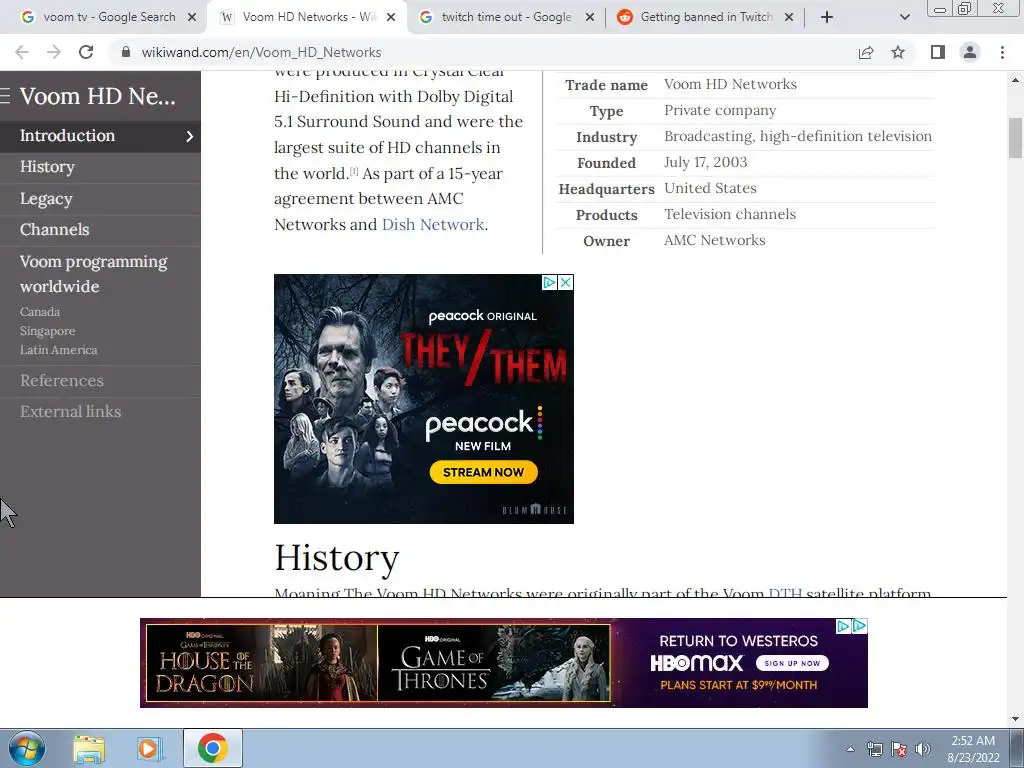
Task: Click 'AMC Networks' owner value
Action: click(x=714, y=240)
